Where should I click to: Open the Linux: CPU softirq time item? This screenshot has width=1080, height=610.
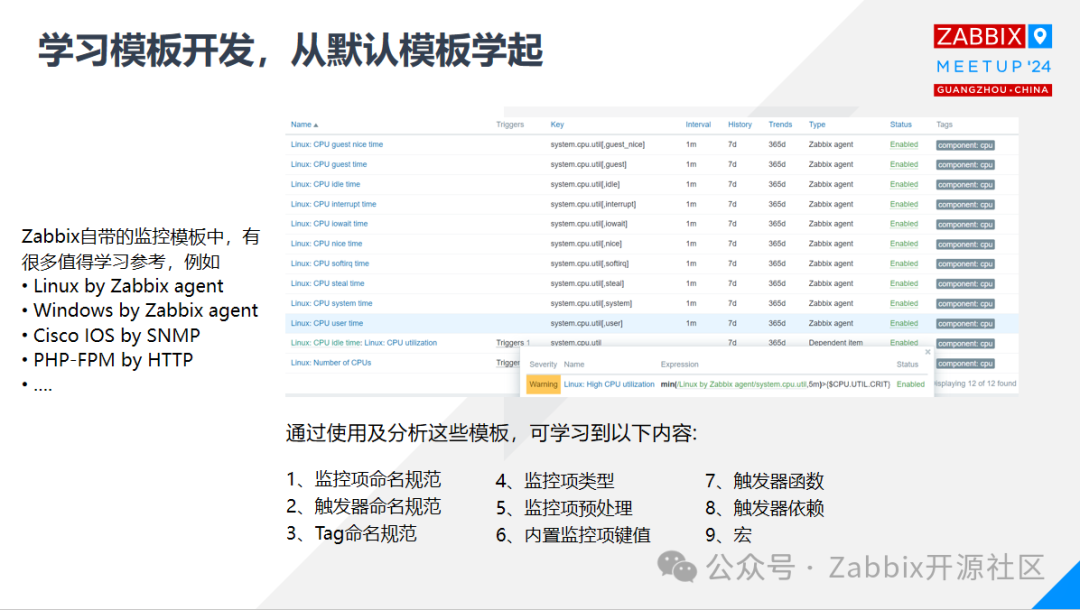pos(330,264)
